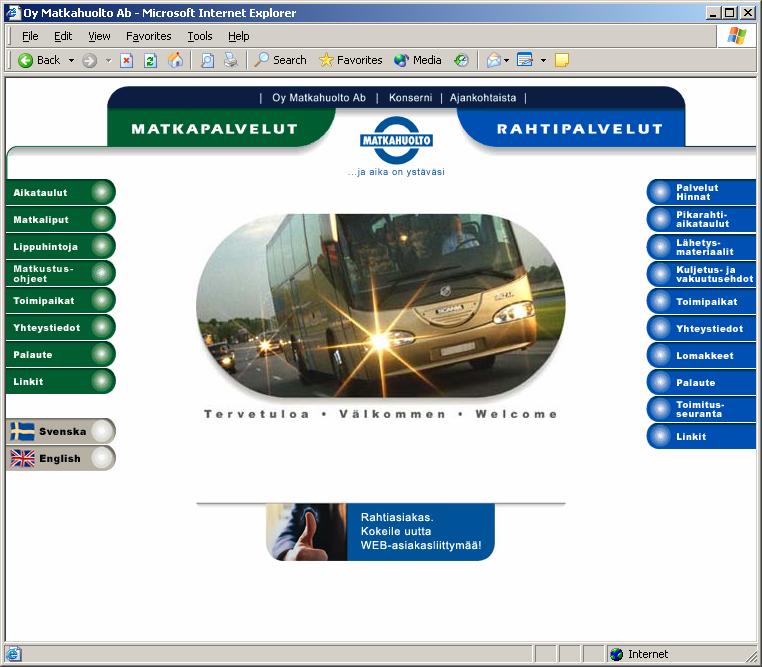Open the Tools menu

[x=200, y=36]
